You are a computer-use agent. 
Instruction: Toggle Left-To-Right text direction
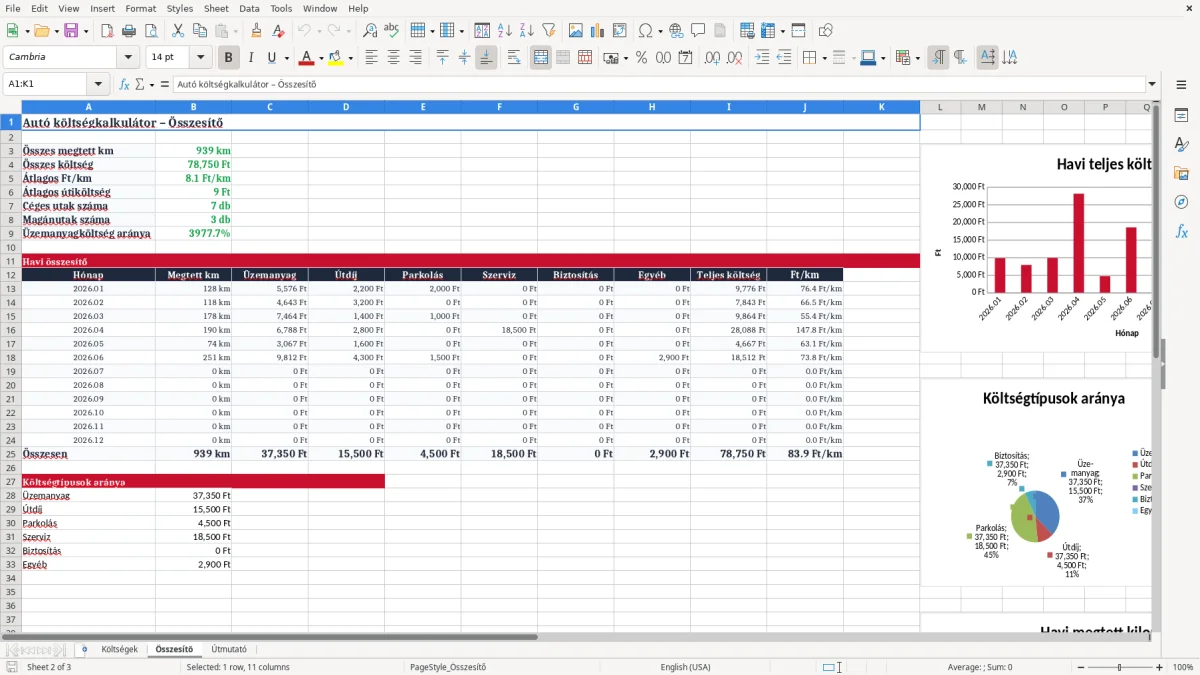[x=938, y=58]
